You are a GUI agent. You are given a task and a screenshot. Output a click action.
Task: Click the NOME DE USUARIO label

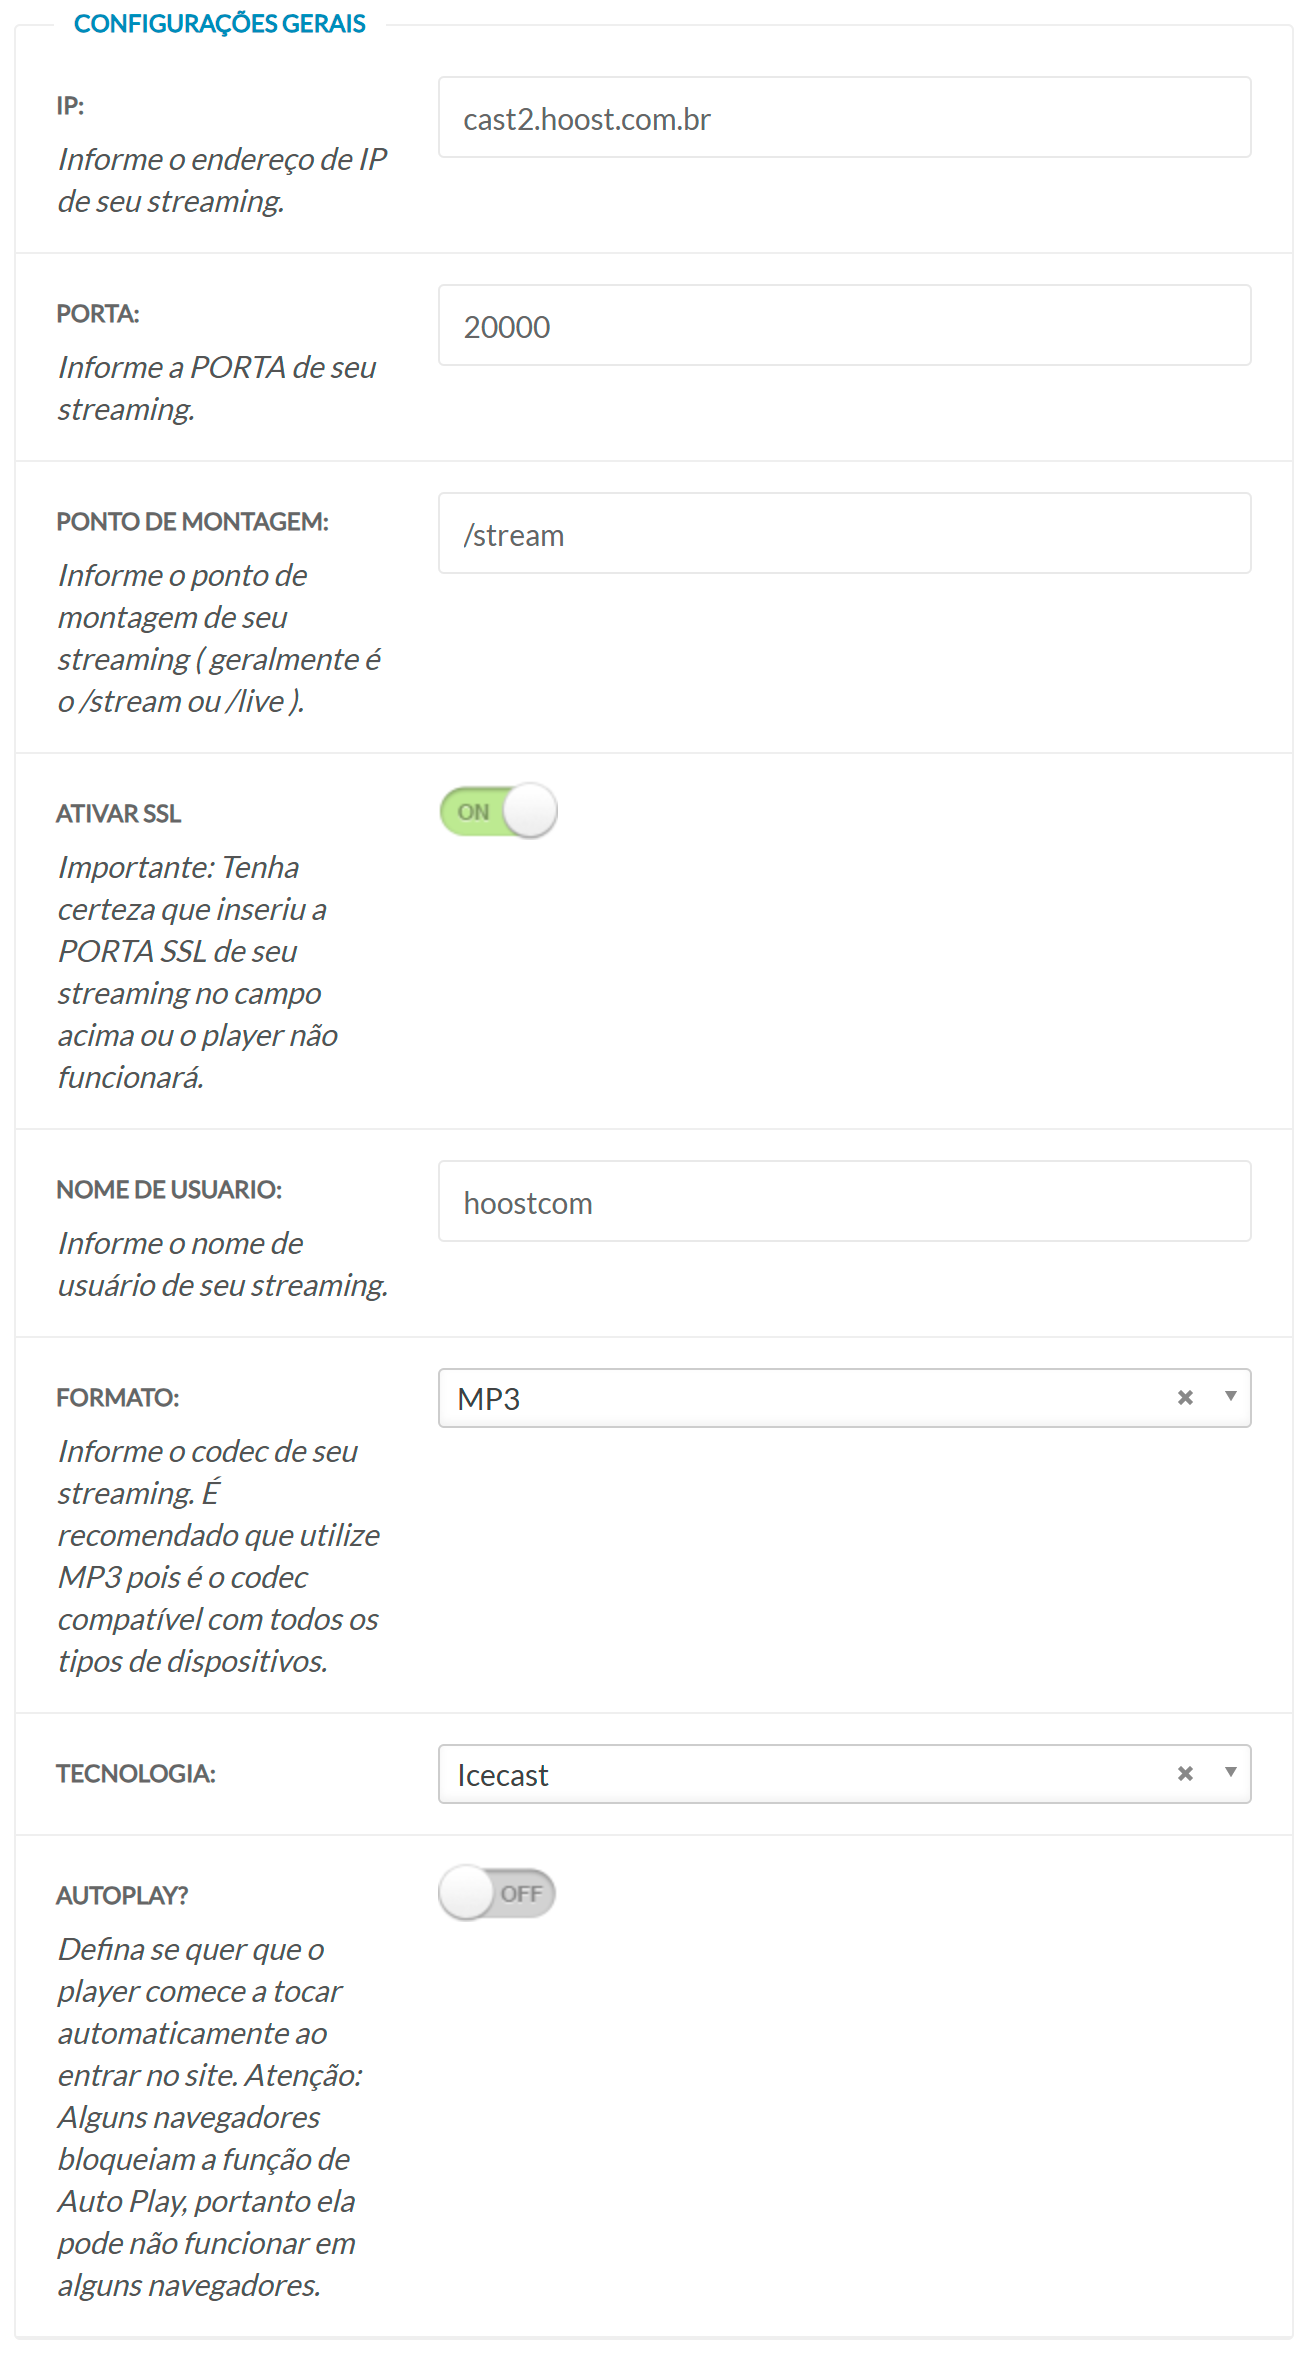(x=169, y=1190)
